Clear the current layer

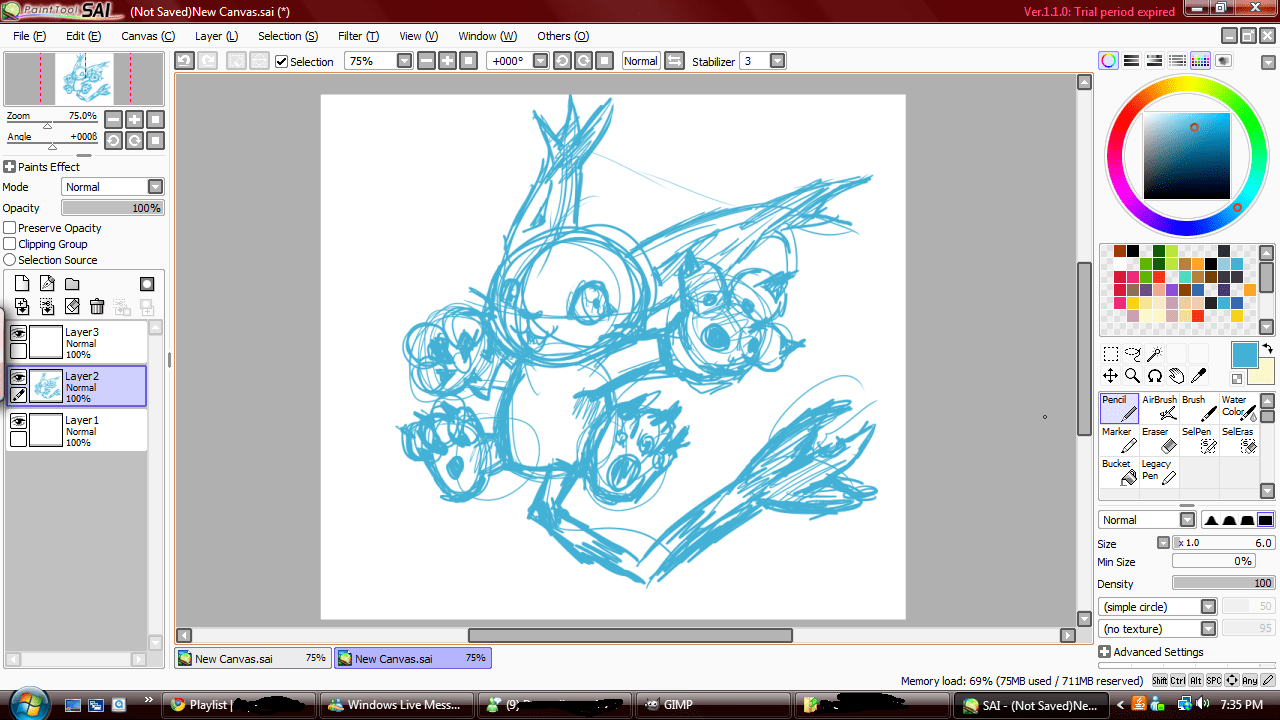(72, 307)
